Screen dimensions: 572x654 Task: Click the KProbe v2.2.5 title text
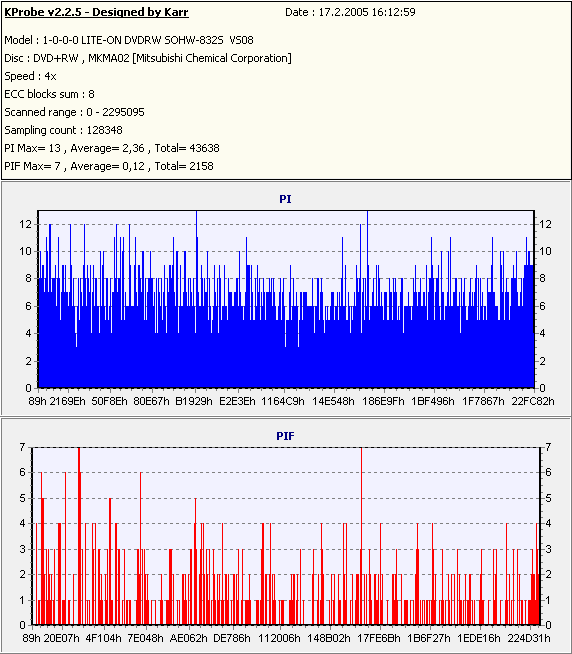click(96, 13)
